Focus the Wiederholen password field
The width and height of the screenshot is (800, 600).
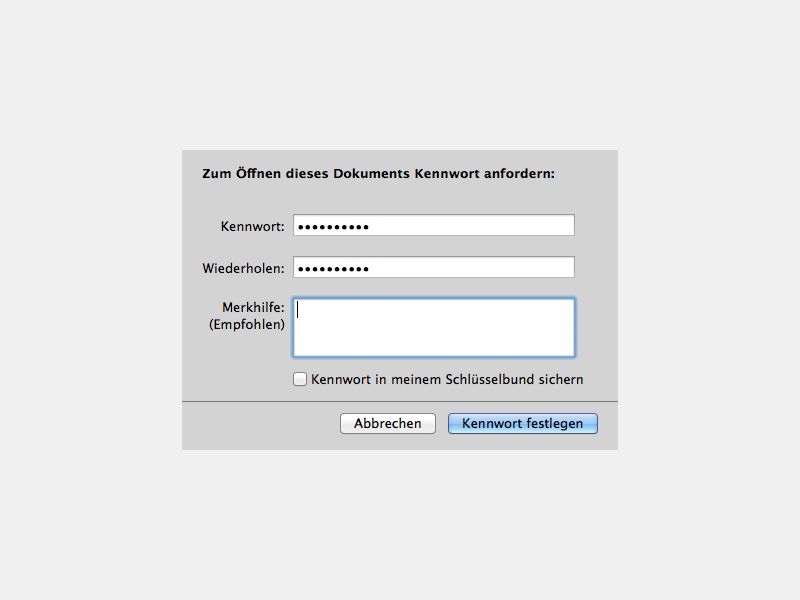tap(434, 267)
